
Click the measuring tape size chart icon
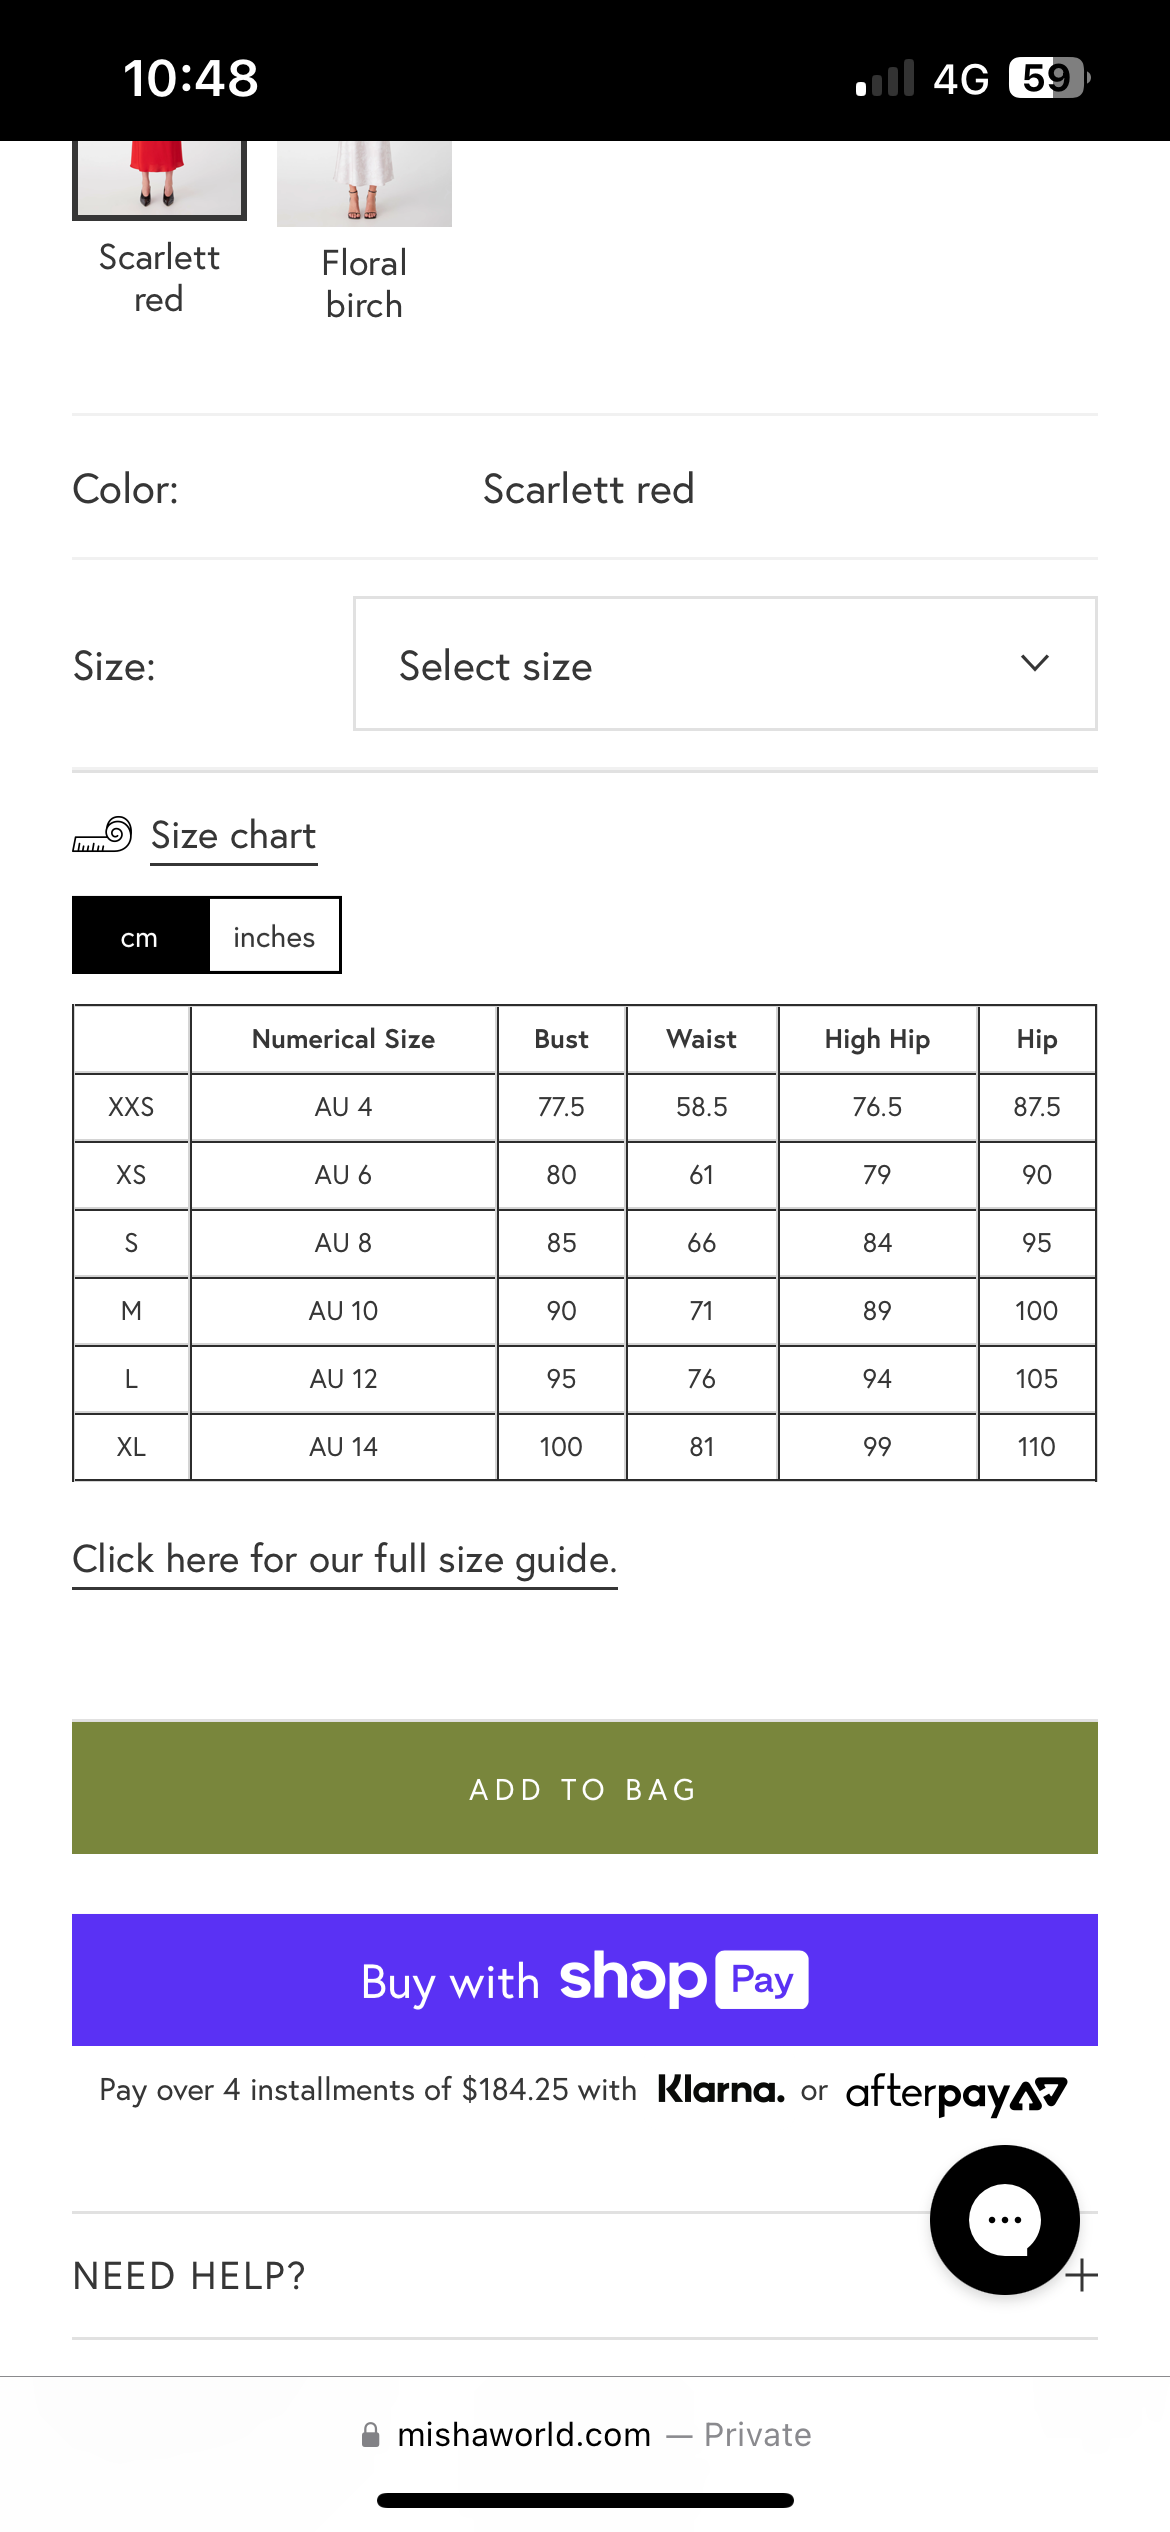click(x=102, y=834)
